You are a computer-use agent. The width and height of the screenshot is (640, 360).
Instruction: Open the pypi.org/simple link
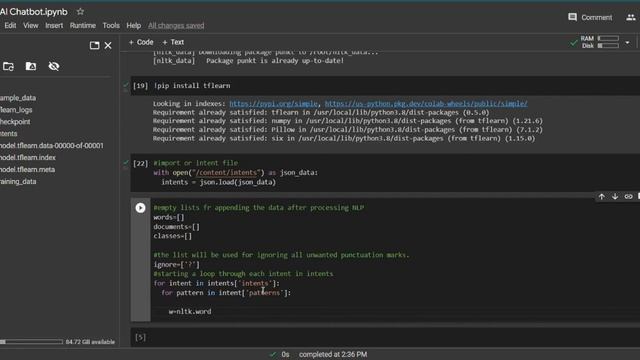pos(273,104)
